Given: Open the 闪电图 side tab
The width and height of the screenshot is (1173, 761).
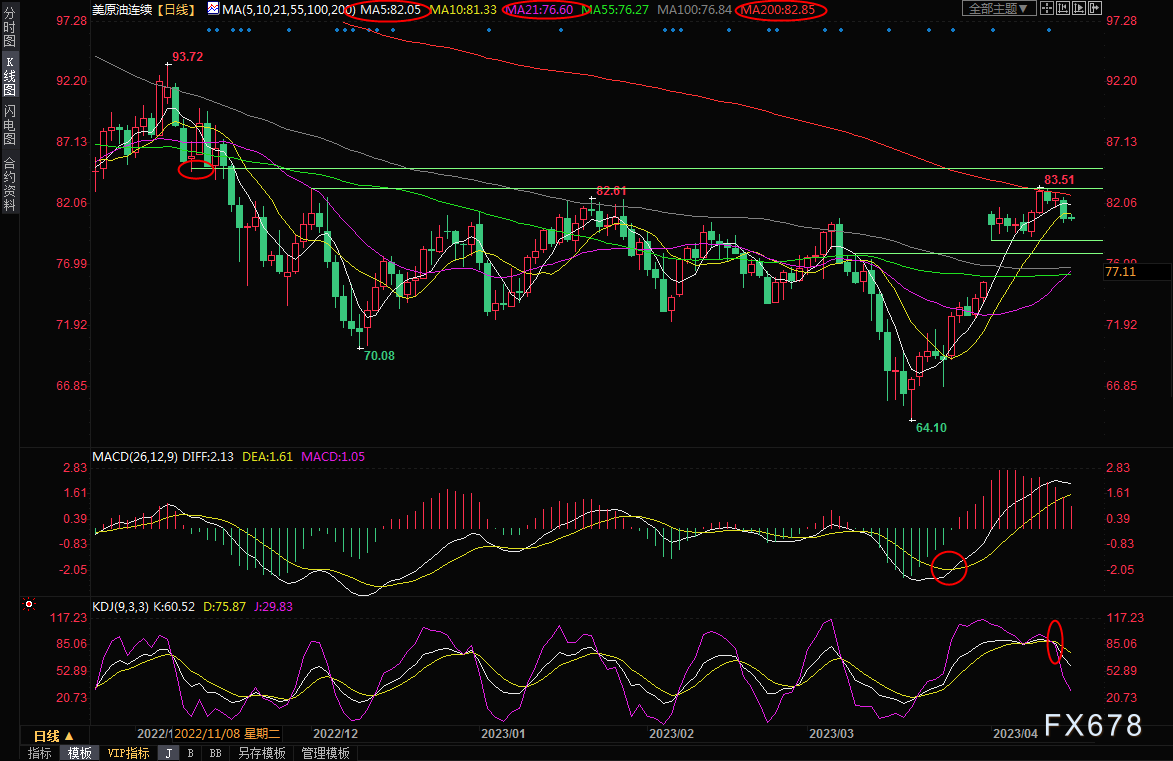Looking at the screenshot, I should [x=10, y=125].
